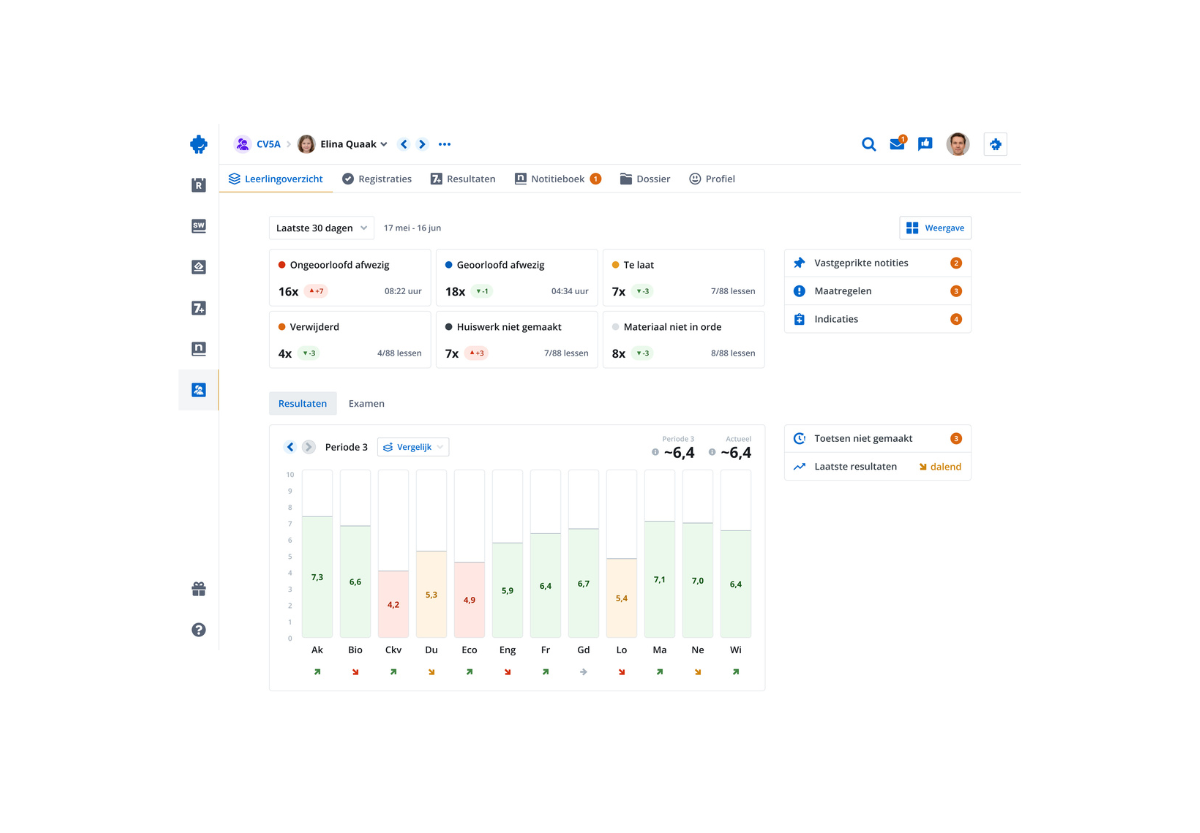
Task: Switch to the Registraties tab
Action: tap(376, 179)
